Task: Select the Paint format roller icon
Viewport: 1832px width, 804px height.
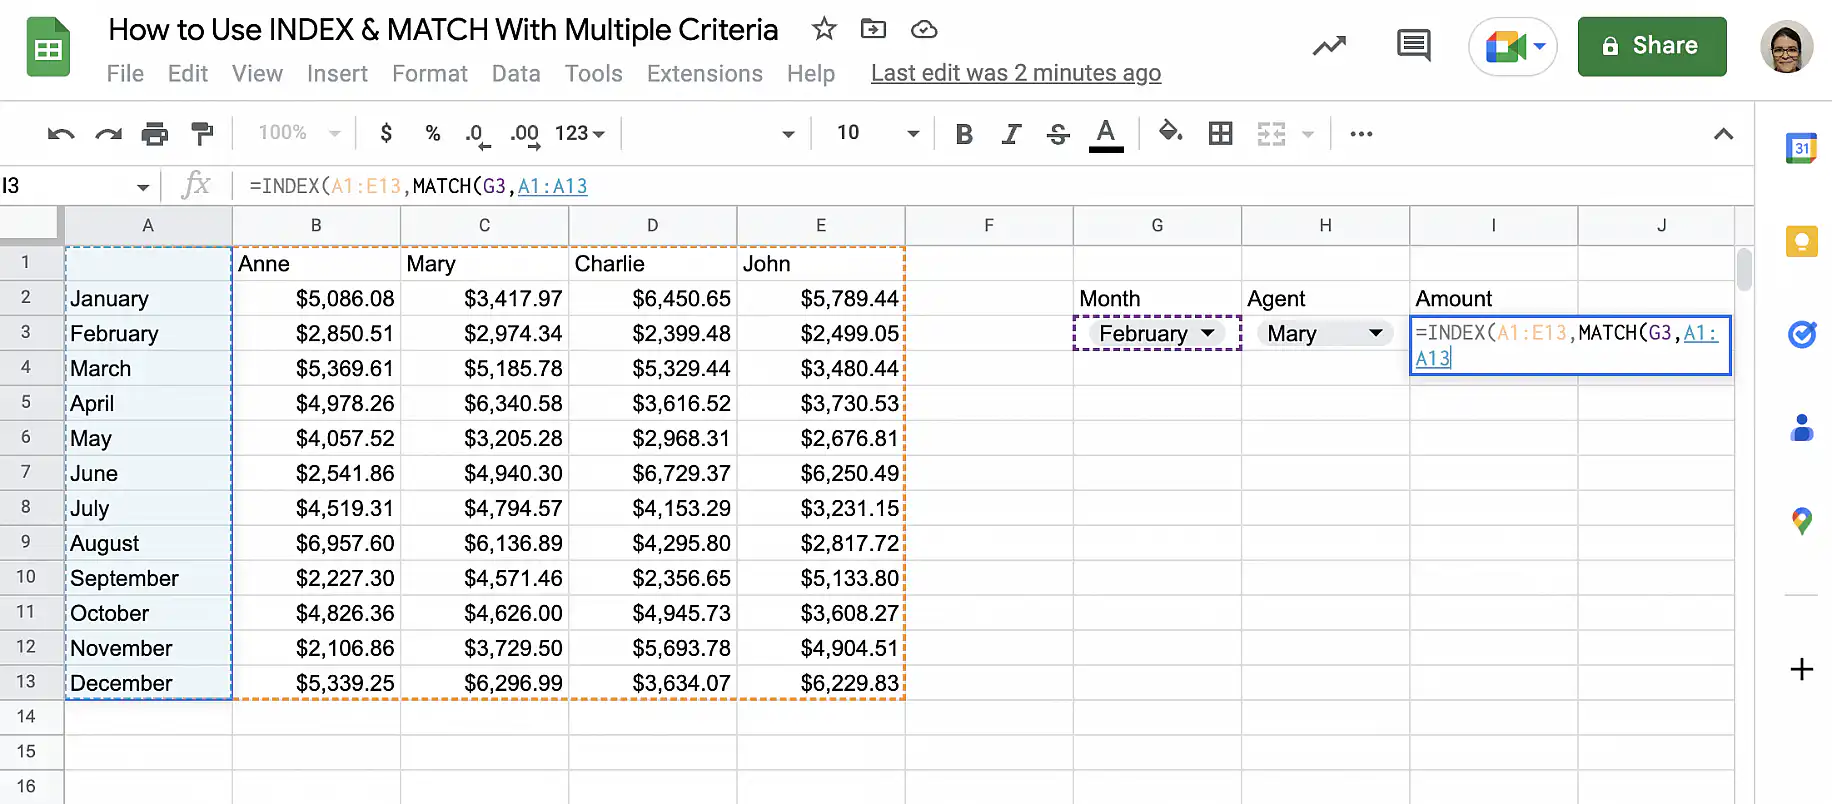Action: (x=202, y=134)
